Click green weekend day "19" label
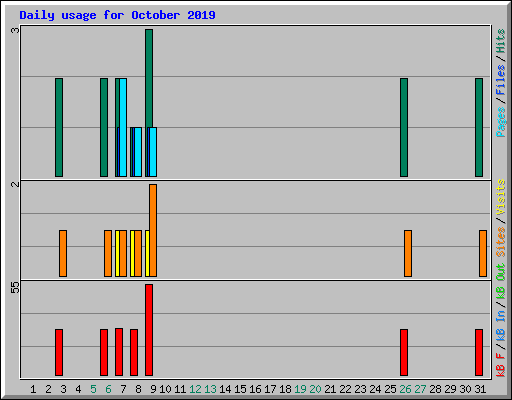Viewport: 512px width, 400px height. [300, 389]
